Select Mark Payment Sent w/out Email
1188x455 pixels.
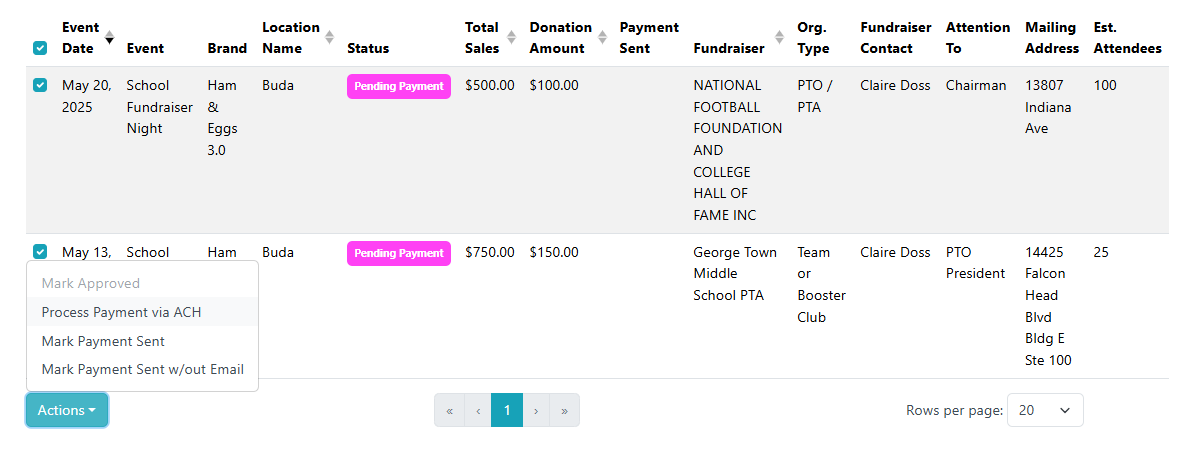[142, 369]
